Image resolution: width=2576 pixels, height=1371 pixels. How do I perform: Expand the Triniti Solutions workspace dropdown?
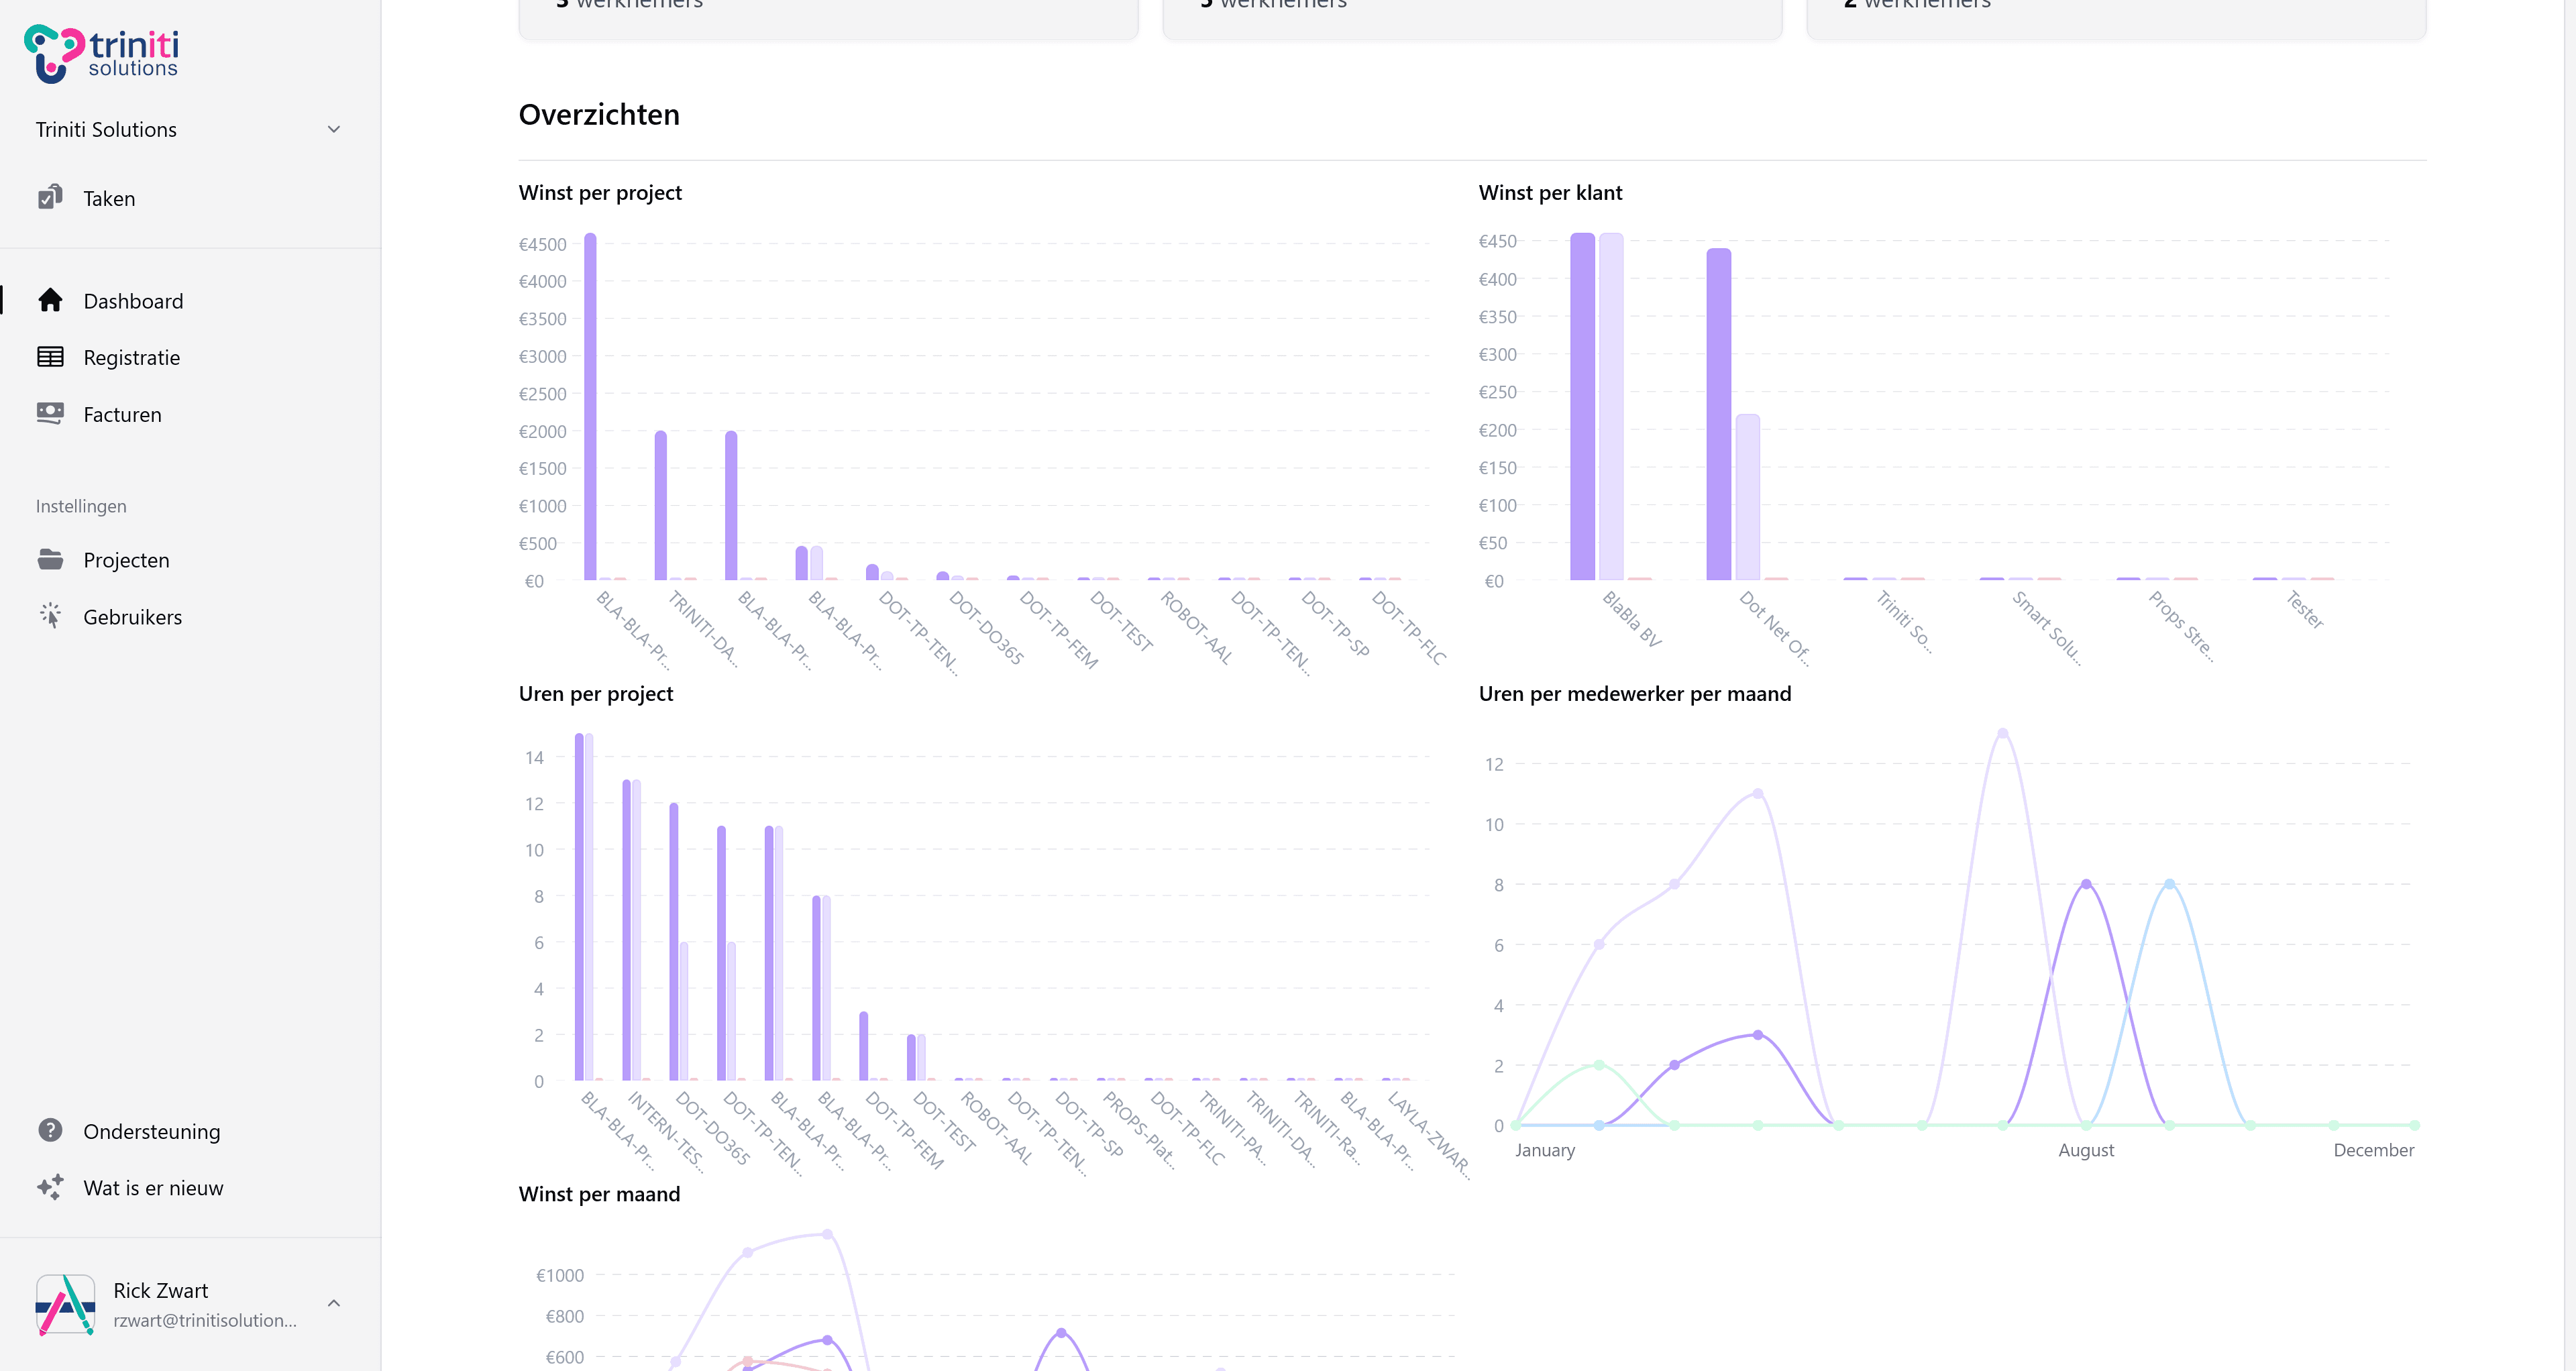(334, 129)
